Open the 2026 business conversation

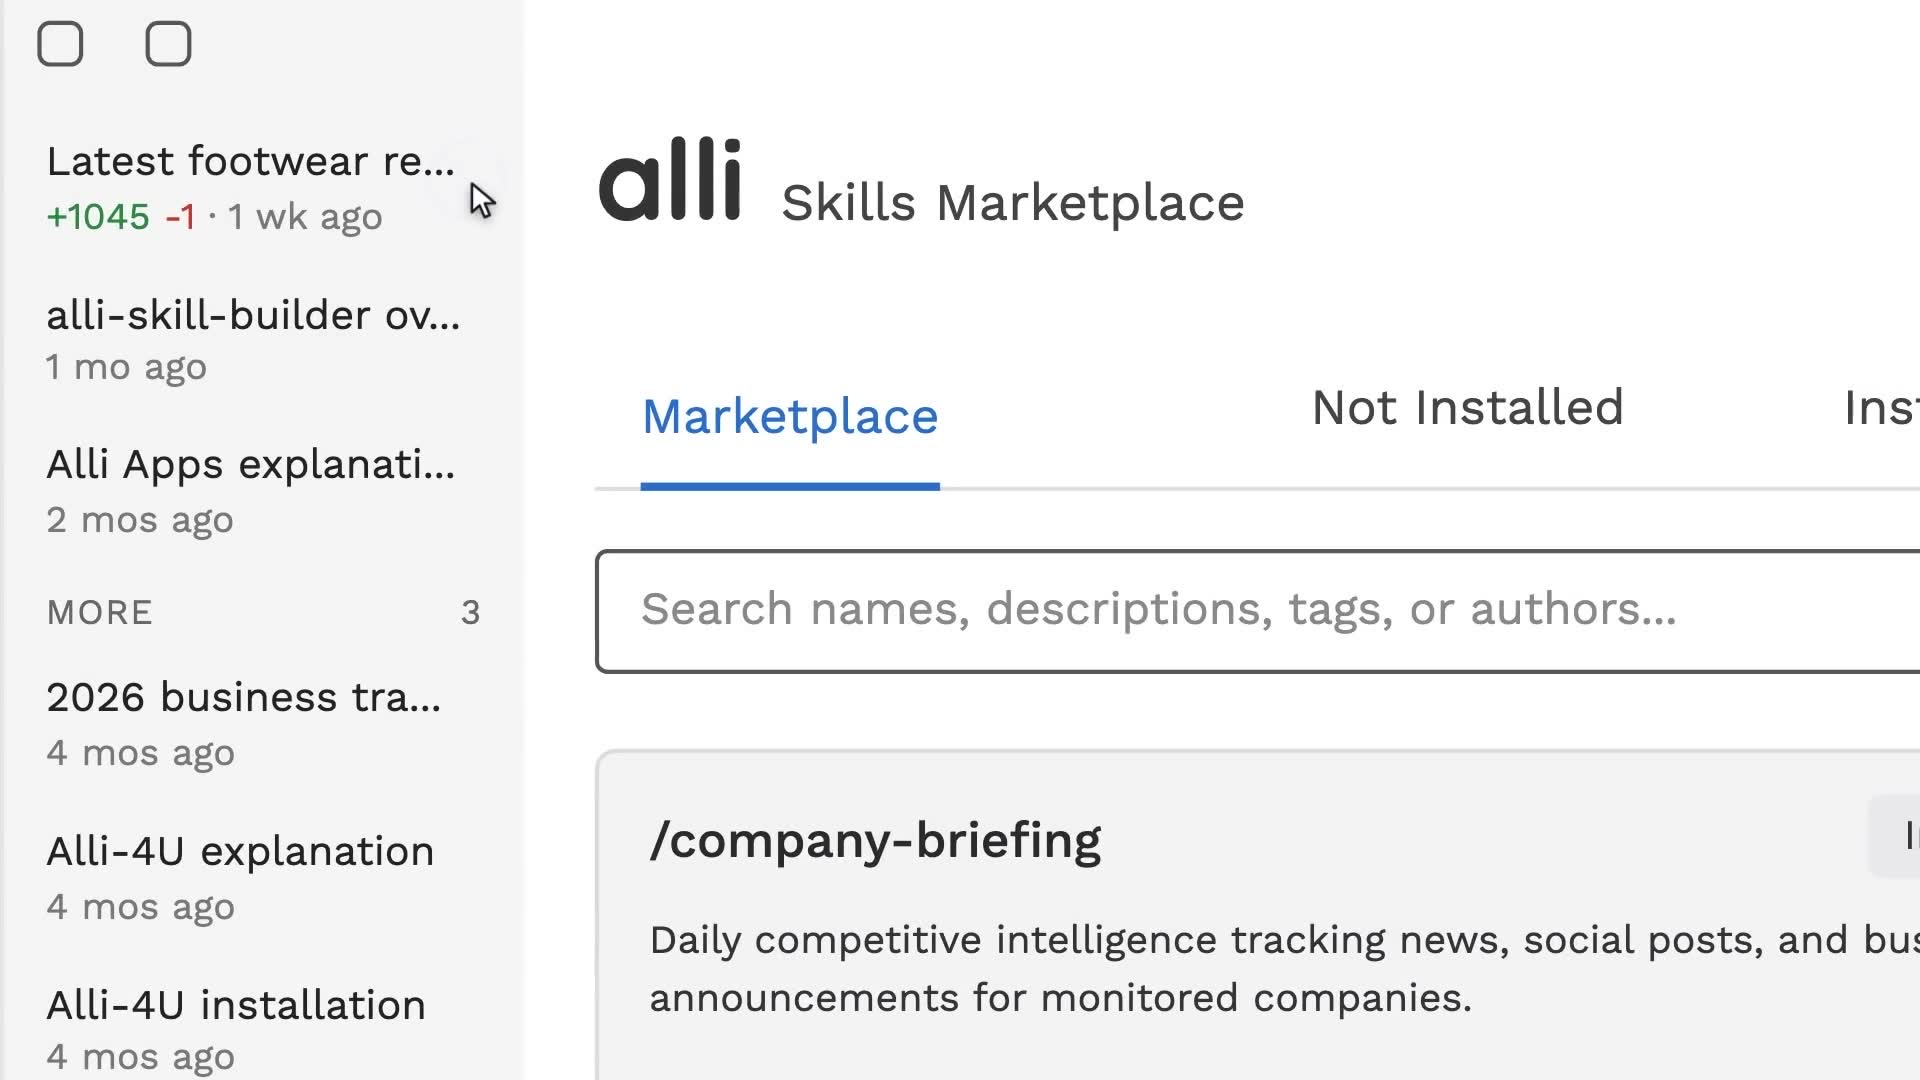[262, 724]
